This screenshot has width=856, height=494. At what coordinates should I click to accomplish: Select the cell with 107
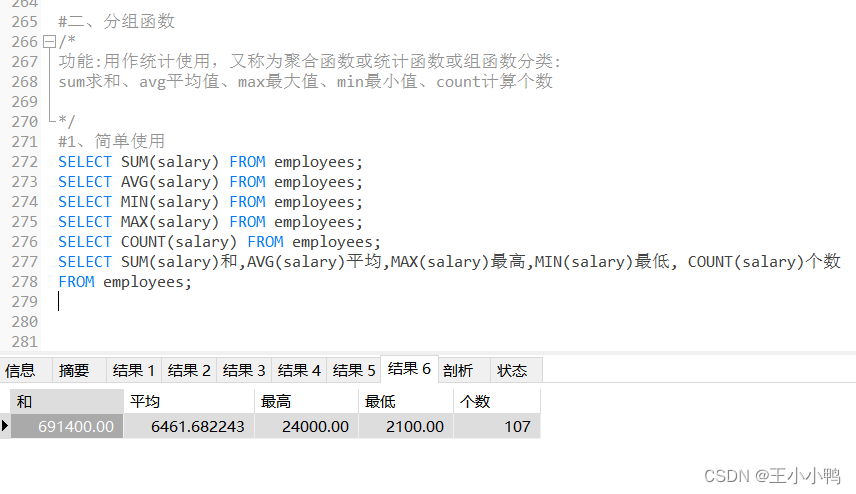[x=497, y=426]
